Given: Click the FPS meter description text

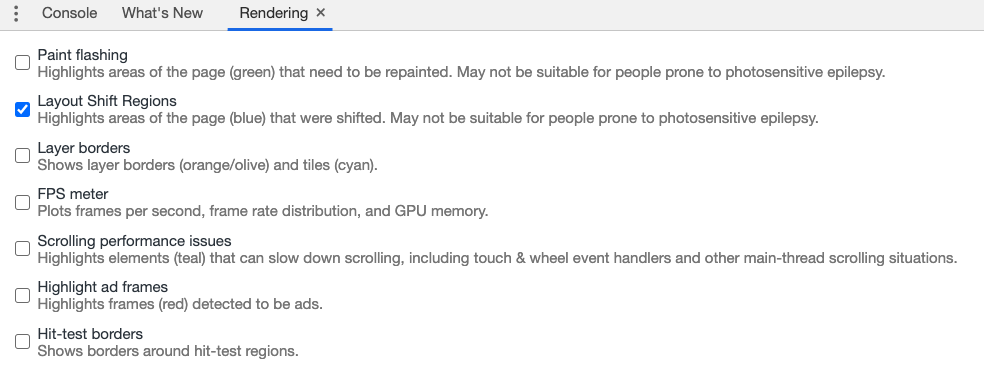Looking at the screenshot, I should [x=262, y=211].
